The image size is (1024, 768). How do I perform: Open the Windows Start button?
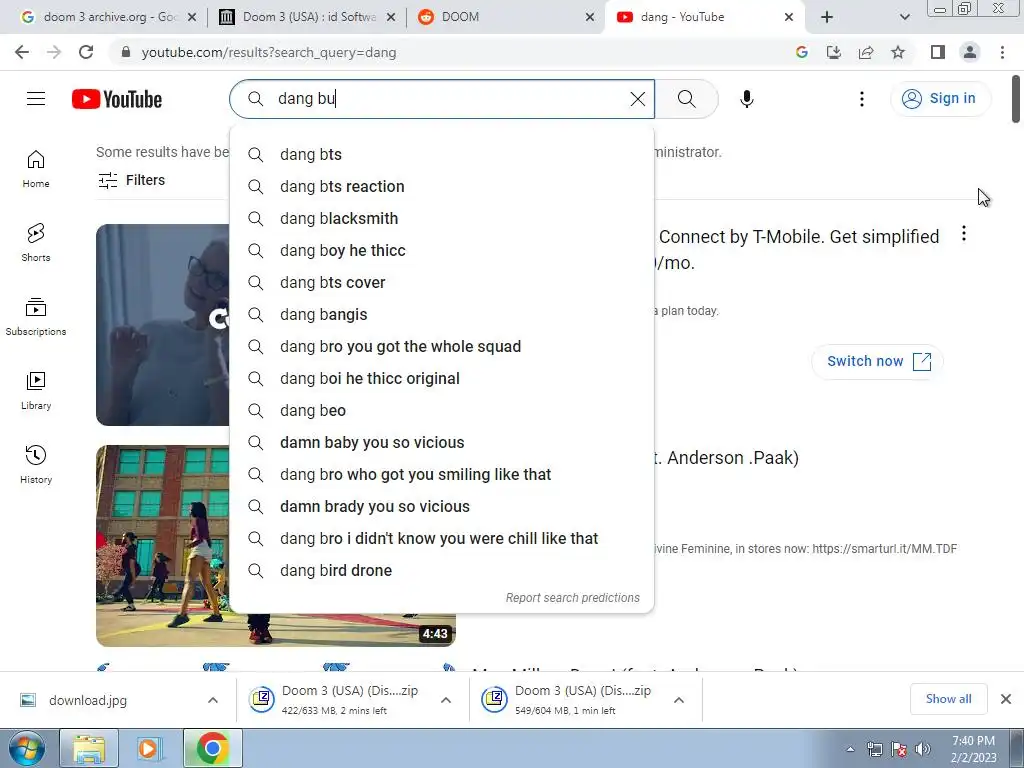click(26, 749)
